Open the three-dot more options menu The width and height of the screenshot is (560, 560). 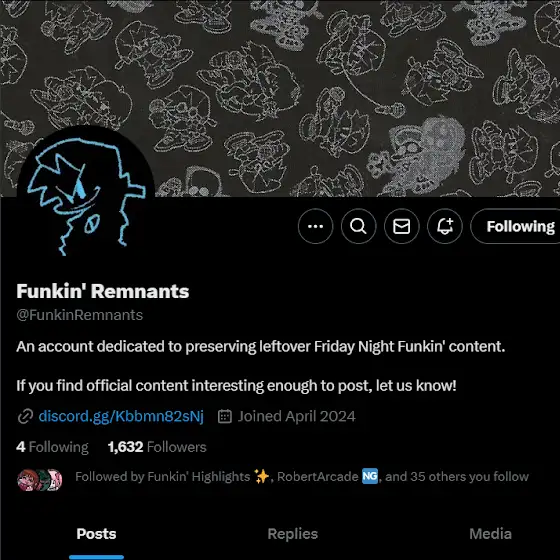pyautogui.click(x=315, y=226)
